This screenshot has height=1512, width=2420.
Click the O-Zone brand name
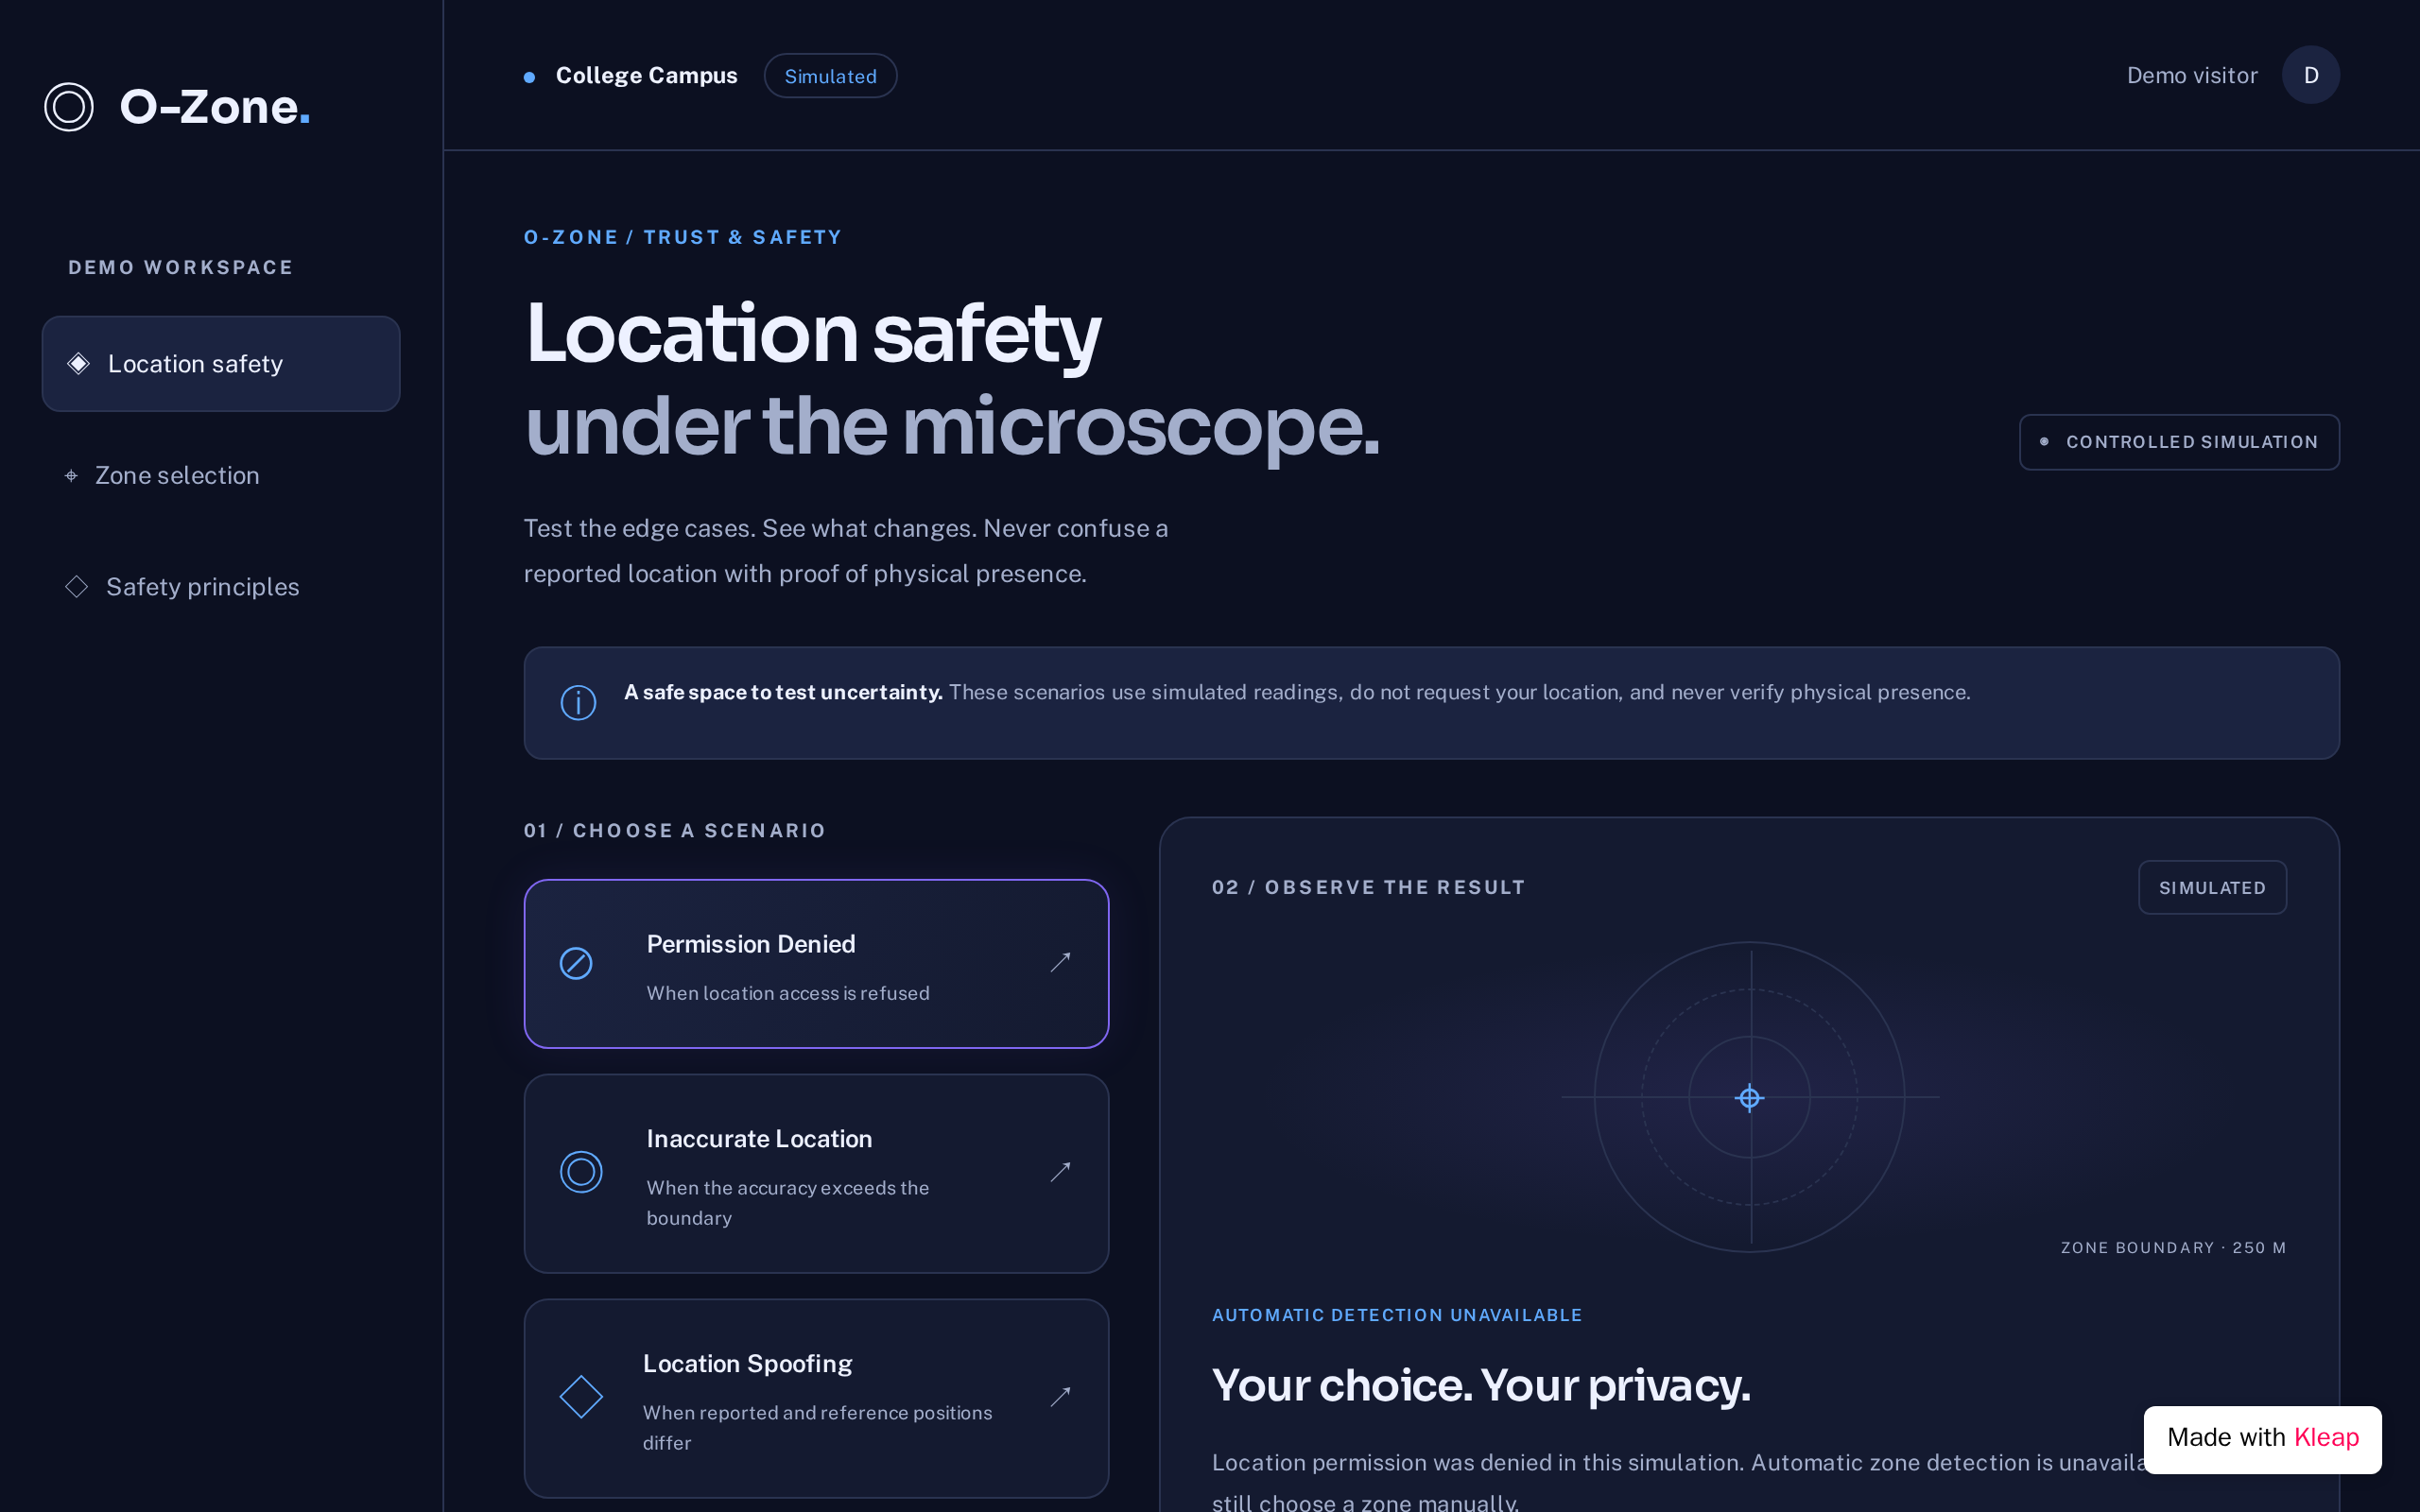click(214, 107)
